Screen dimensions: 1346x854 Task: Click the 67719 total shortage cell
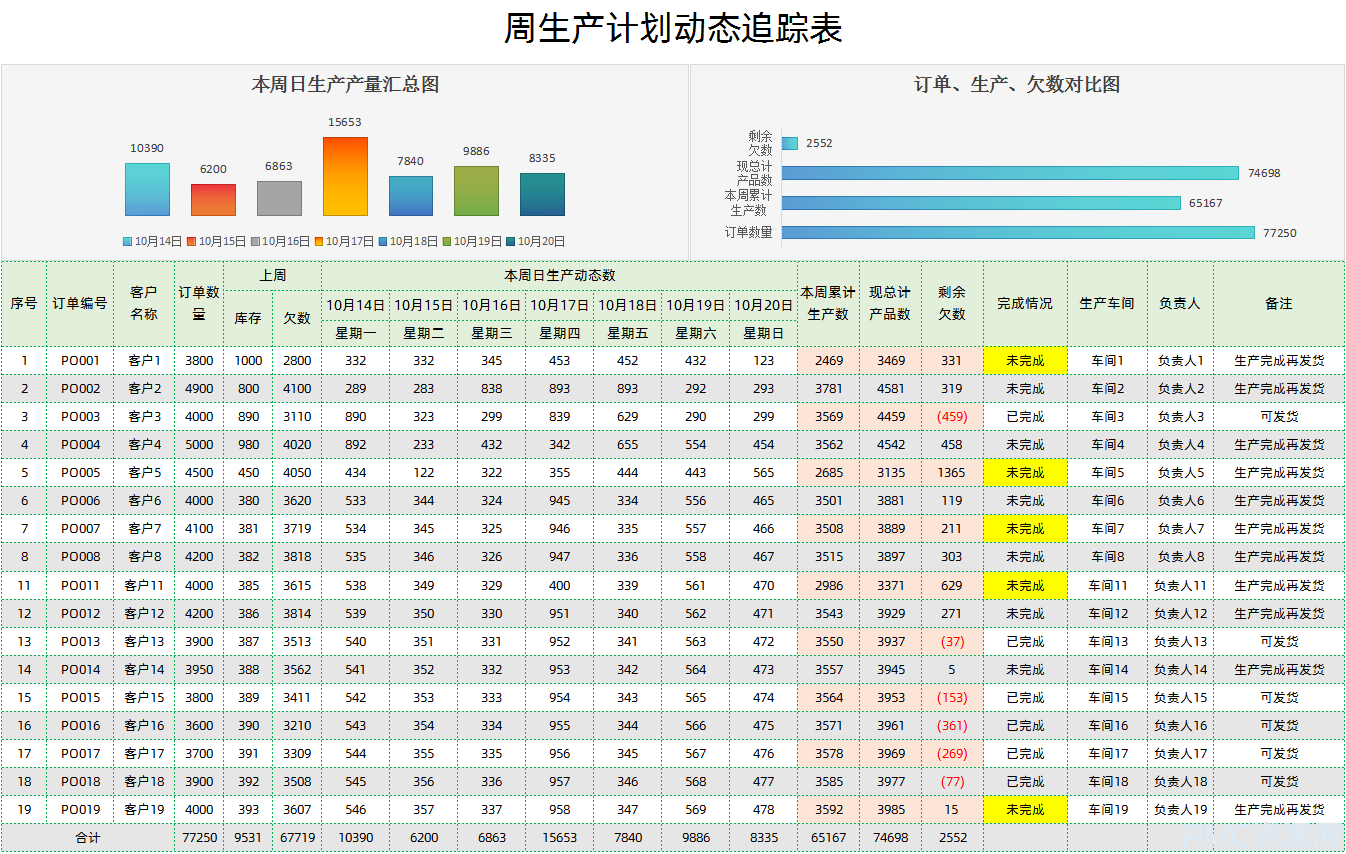(x=297, y=838)
